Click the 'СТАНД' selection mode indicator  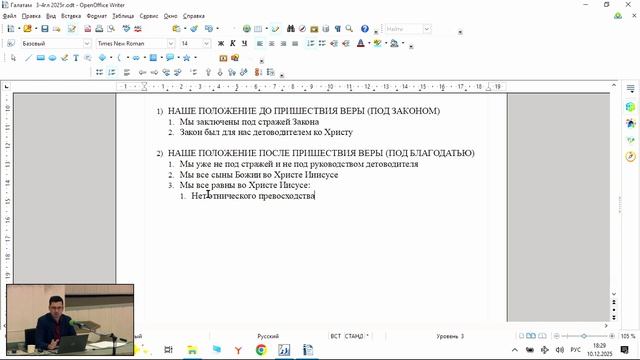354,336
